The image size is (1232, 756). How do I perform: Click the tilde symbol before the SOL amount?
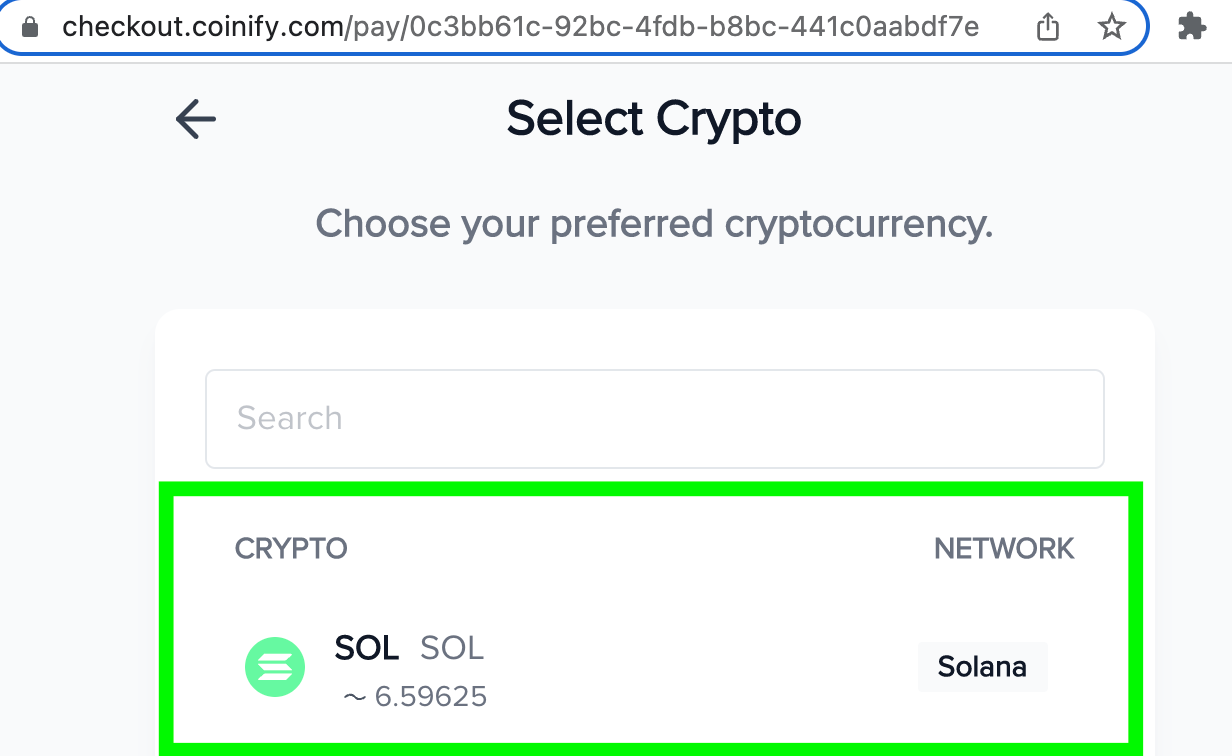pyautogui.click(x=354, y=697)
